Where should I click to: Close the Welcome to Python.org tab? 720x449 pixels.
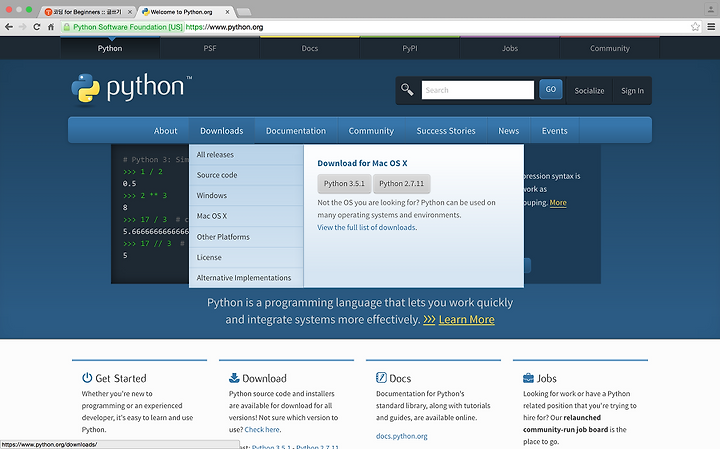[227, 12]
